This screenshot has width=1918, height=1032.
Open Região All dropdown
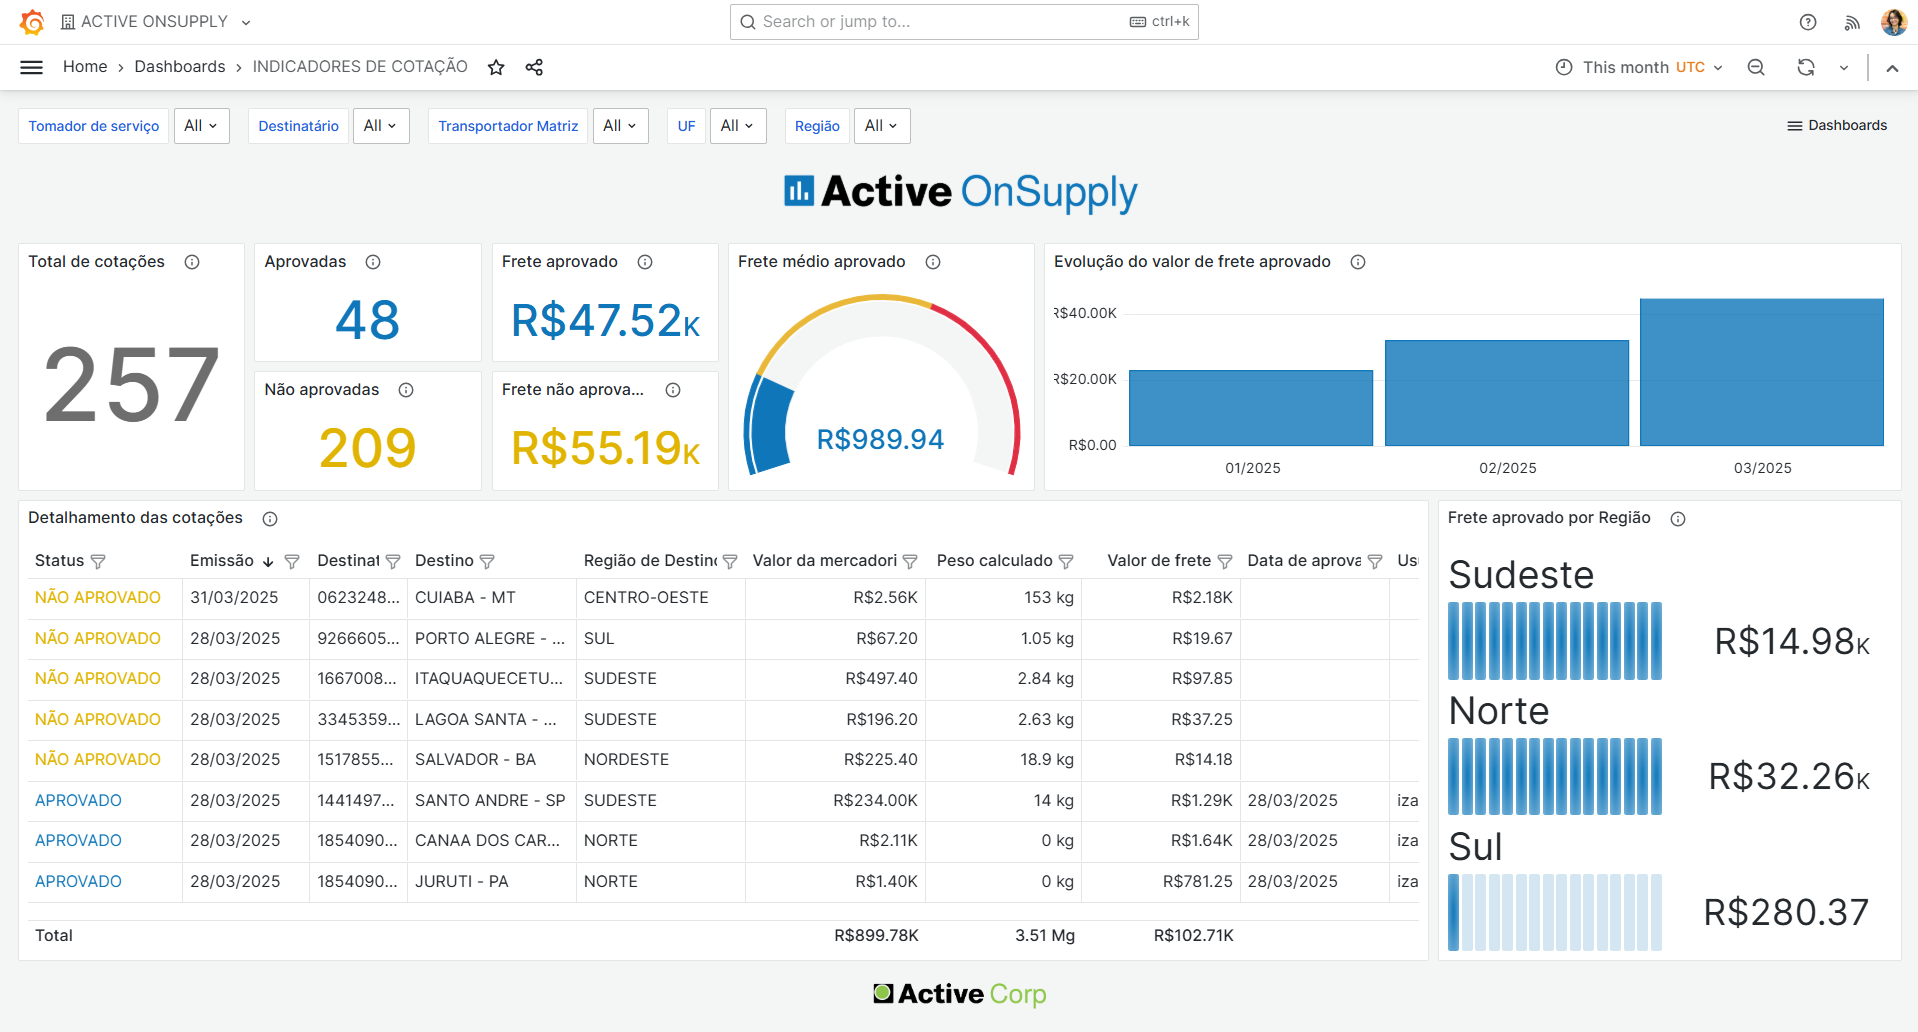click(x=882, y=126)
